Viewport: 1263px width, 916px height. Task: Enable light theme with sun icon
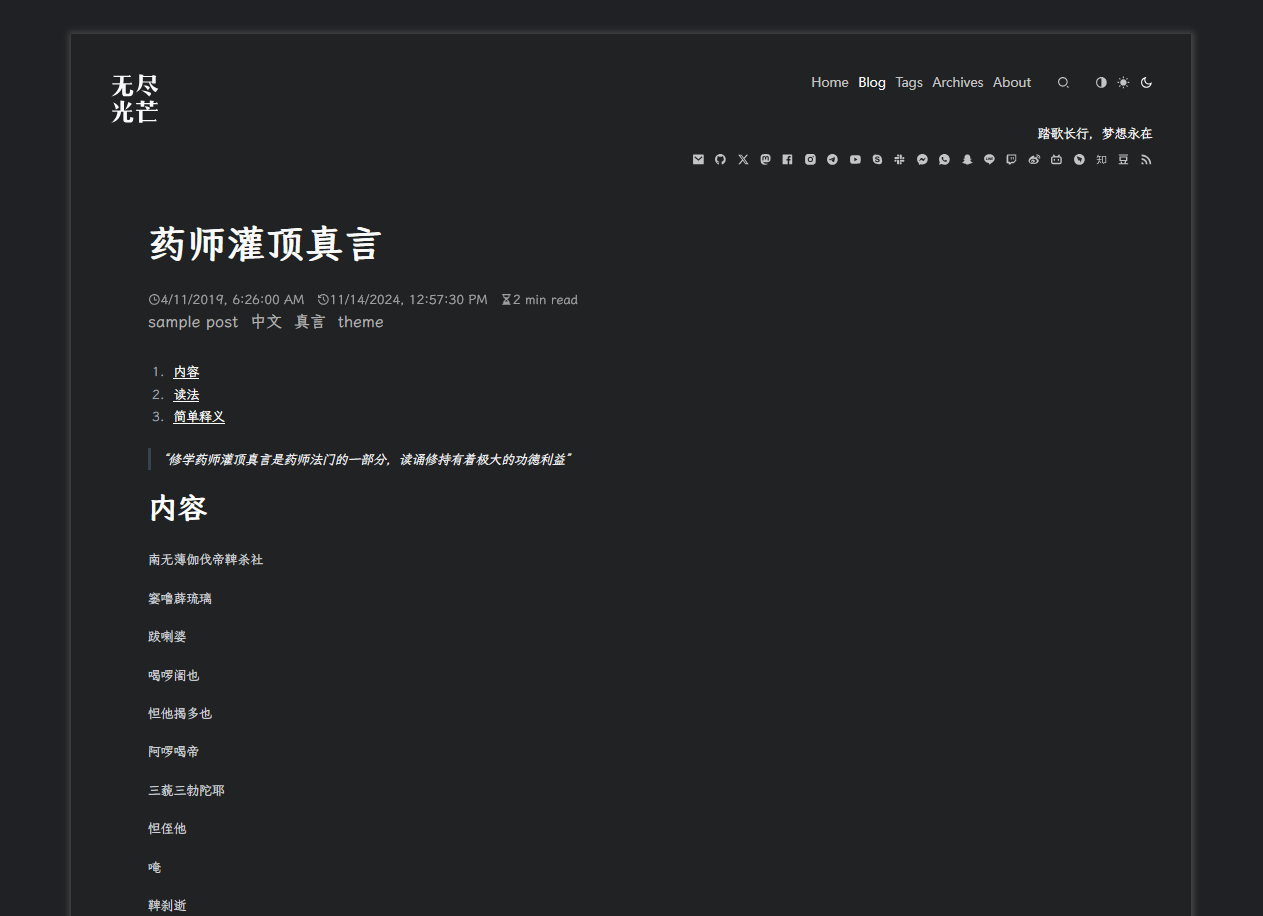pos(1123,83)
